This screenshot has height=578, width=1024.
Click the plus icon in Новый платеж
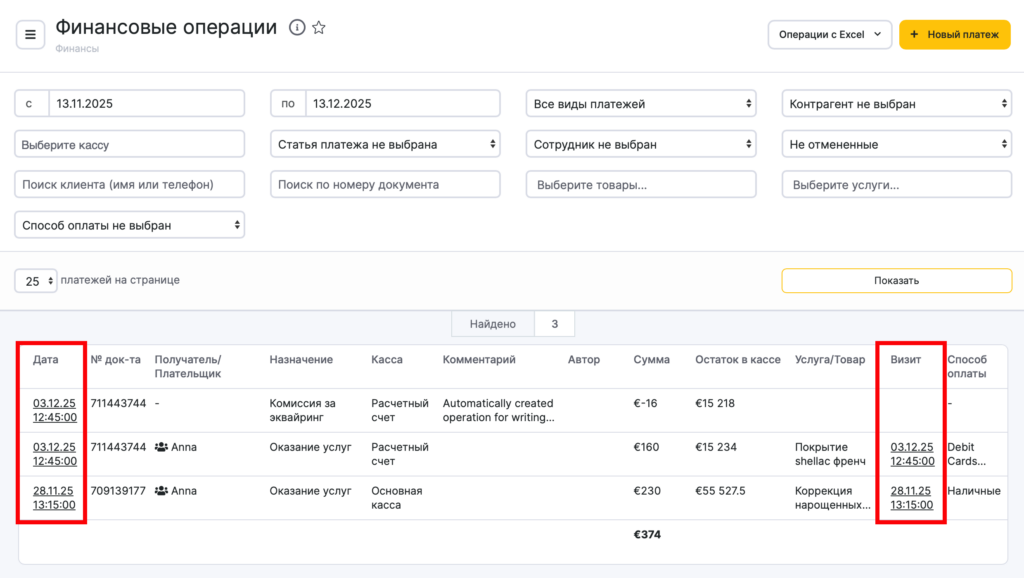point(914,34)
